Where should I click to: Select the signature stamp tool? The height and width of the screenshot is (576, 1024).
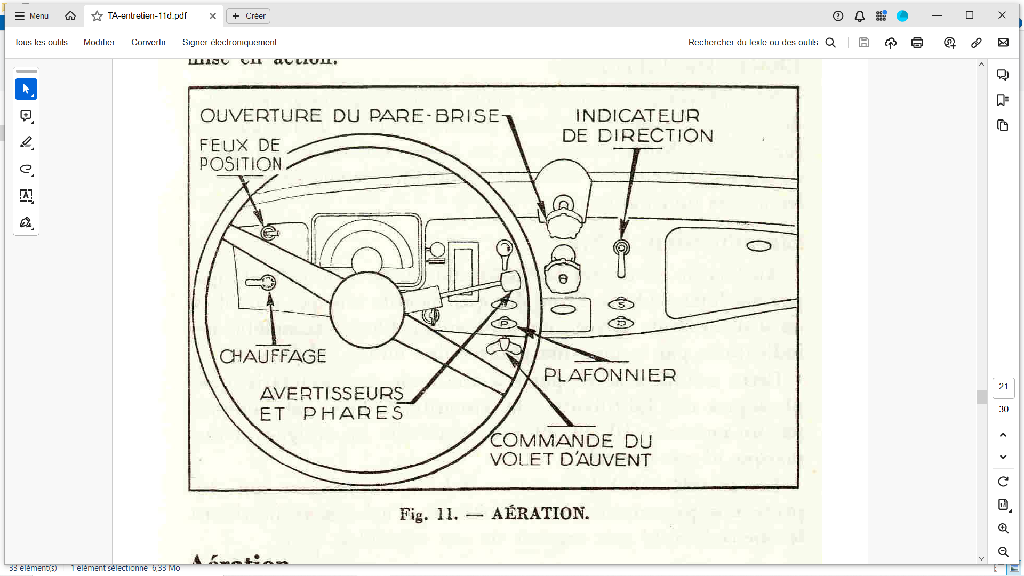[x=26, y=223]
